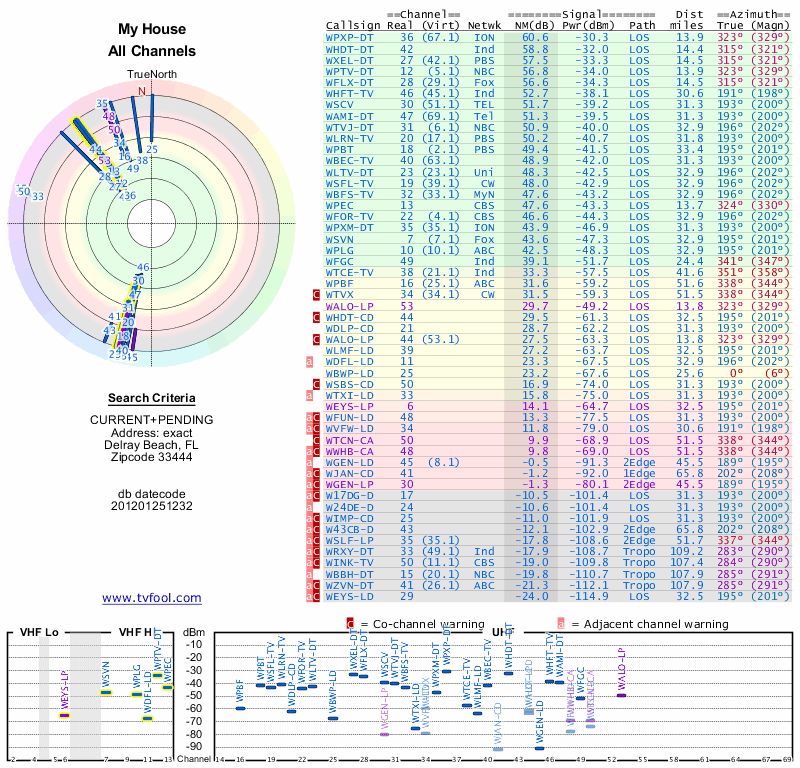The height and width of the screenshot is (768, 800).
Task: Click the WSVN marker in VHF Hi chart
Action: coord(106,692)
